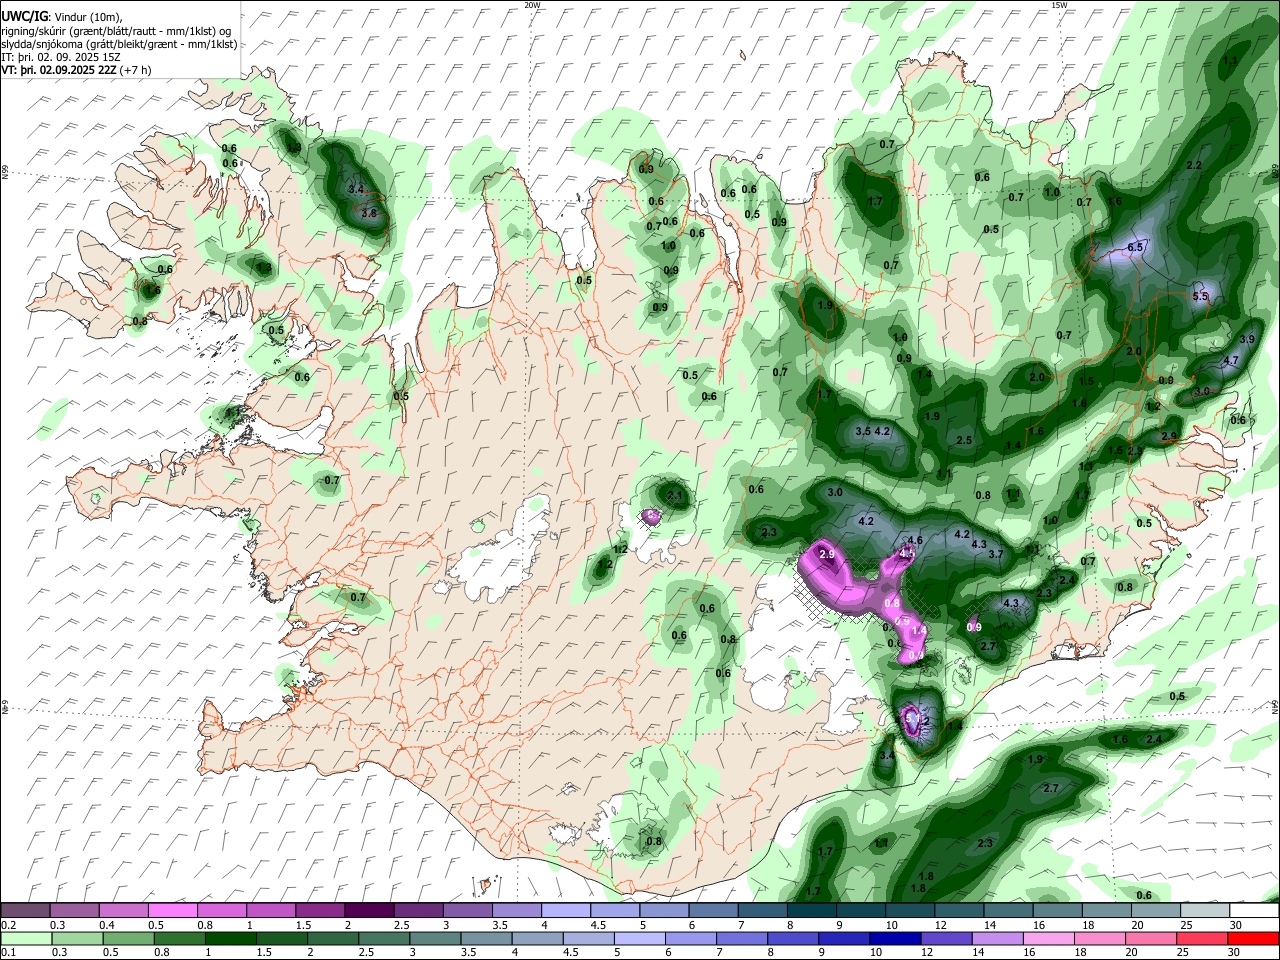This screenshot has height=960, width=1280.
Task: Click the 2.2 value in the northeast offshore band
Action: coord(1193,165)
